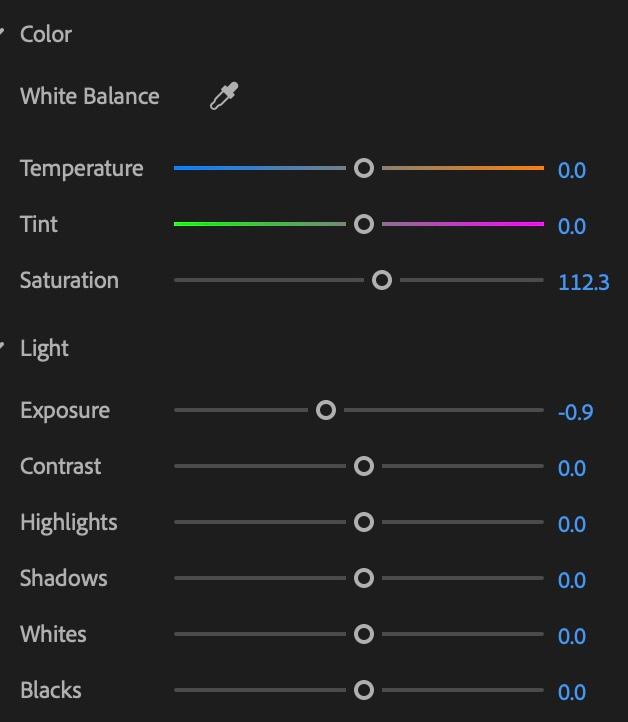This screenshot has width=628, height=722.
Task: Edit the Tint value 0.0
Action: click(571, 226)
